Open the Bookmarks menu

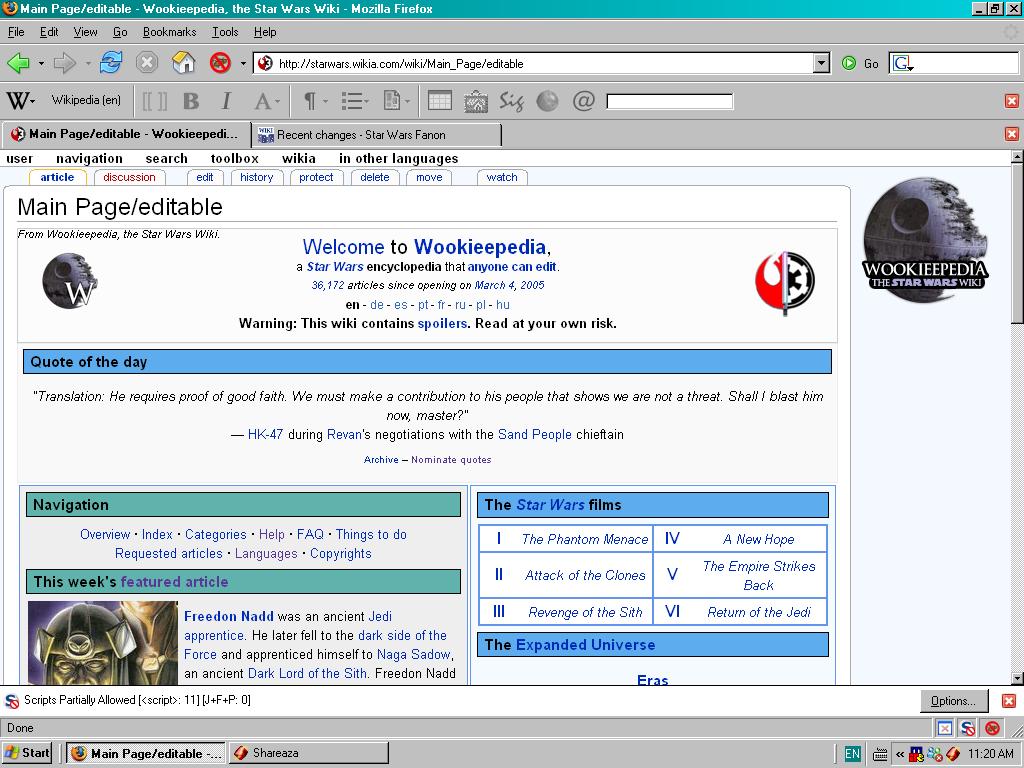pos(169,32)
